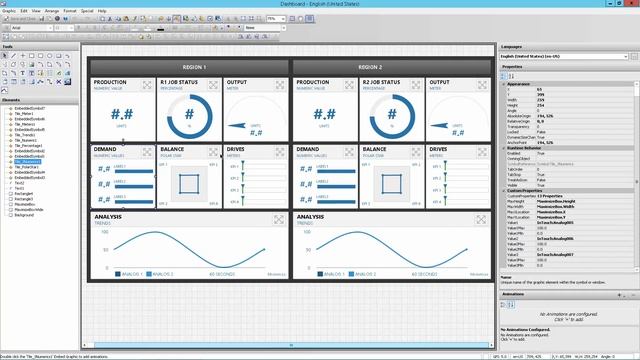
Task: Click the expand icon on Region 1 Analysis tile
Action: tap(279, 220)
